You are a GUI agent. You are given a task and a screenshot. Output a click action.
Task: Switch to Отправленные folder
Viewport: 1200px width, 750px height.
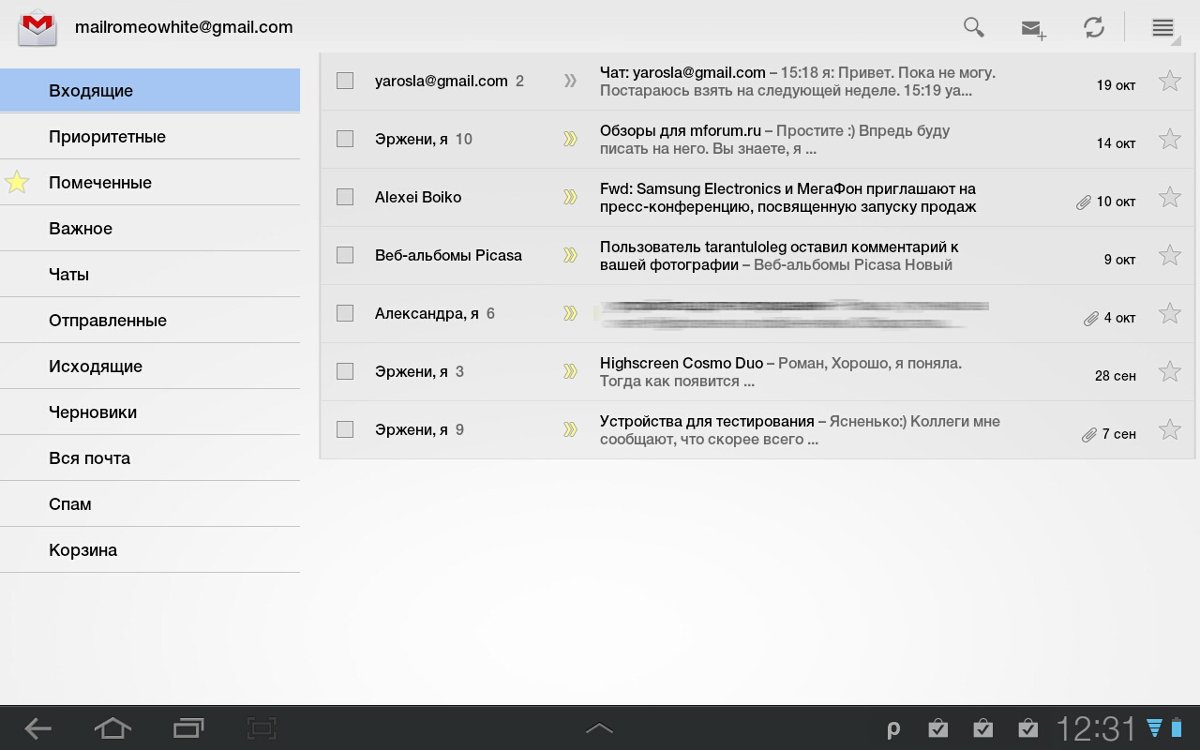pos(108,321)
